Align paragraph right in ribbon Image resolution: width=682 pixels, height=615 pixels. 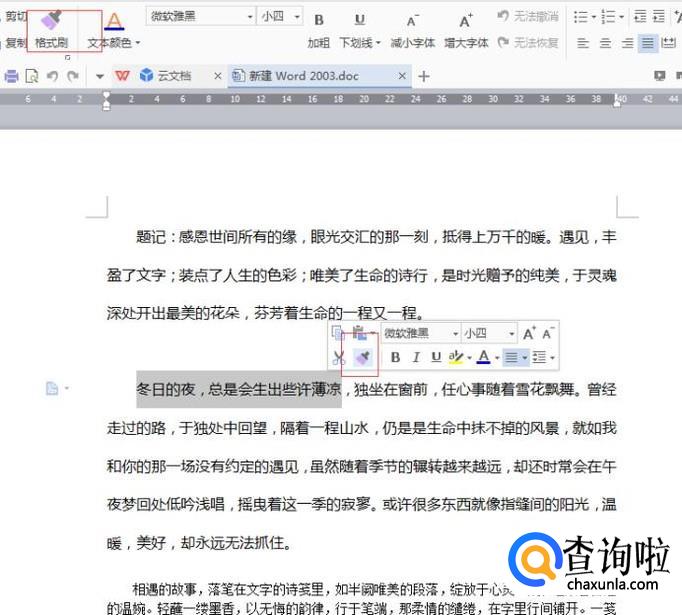(627, 43)
